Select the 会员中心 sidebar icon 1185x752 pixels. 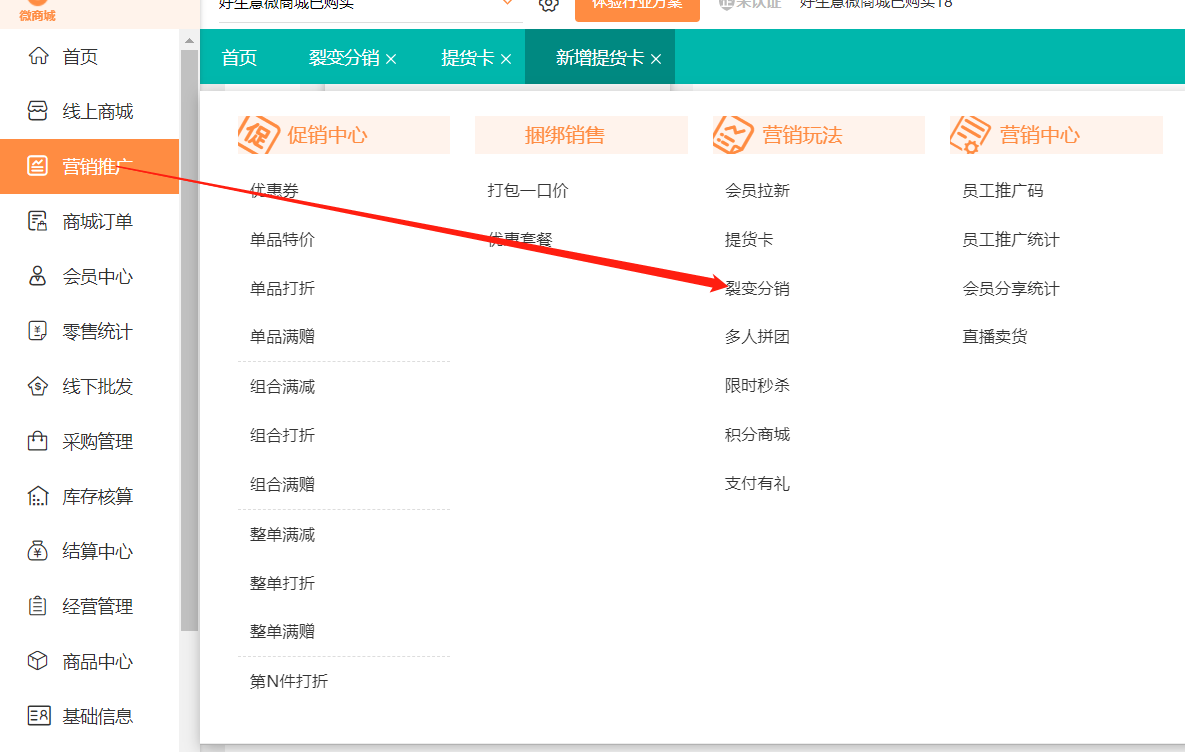click(35, 276)
